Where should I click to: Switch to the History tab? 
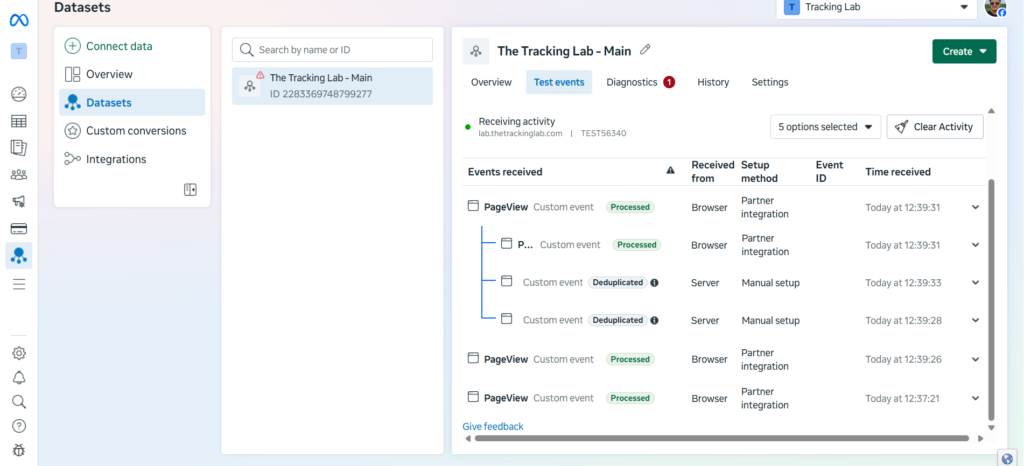click(713, 82)
